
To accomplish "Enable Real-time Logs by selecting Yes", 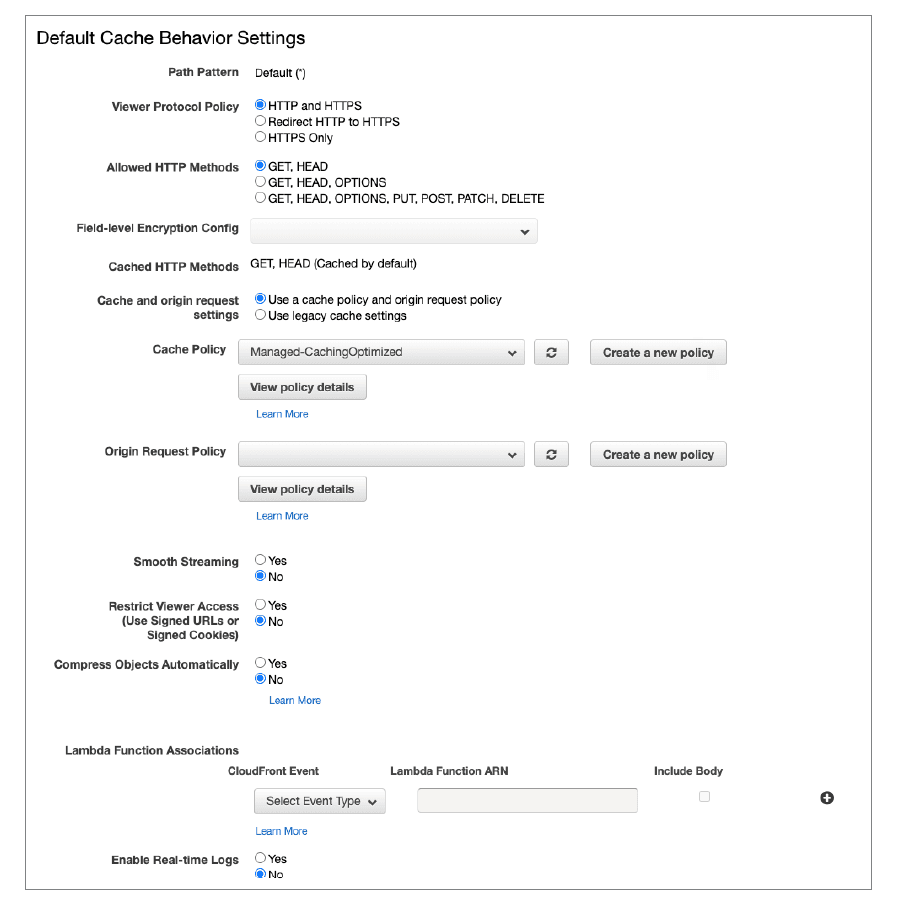I will pos(261,858).
